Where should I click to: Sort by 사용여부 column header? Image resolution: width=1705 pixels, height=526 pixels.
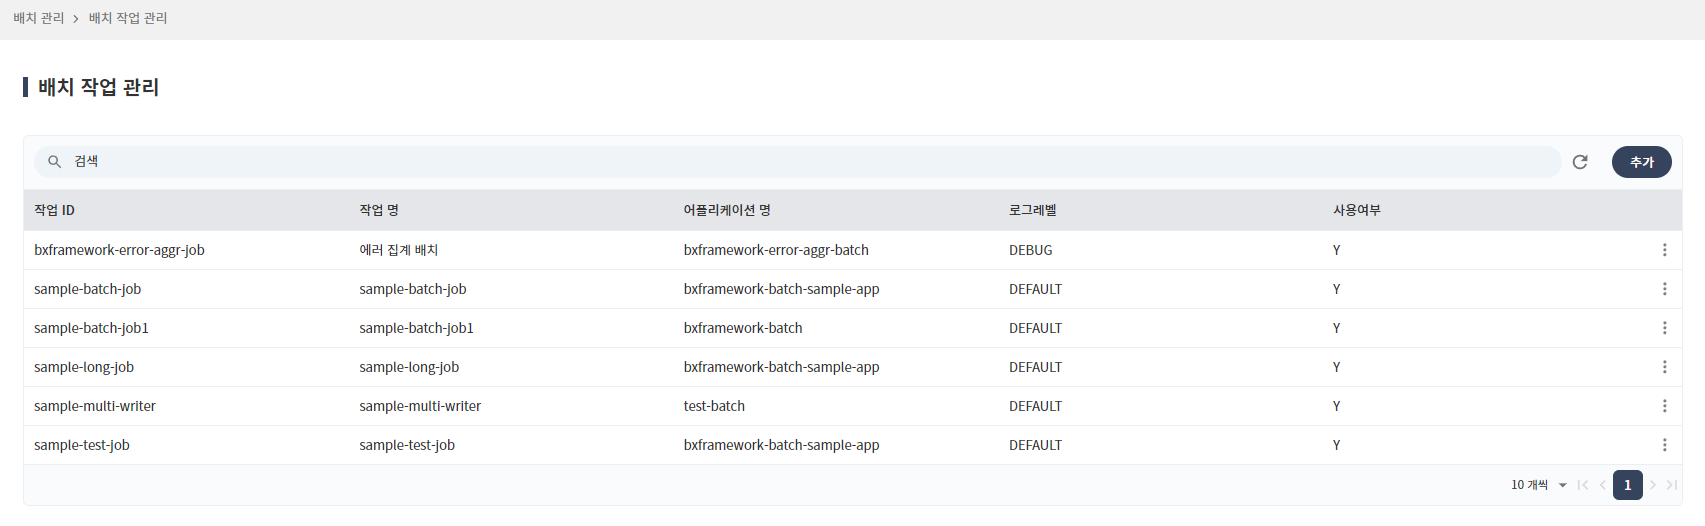tap(1357, 210)
